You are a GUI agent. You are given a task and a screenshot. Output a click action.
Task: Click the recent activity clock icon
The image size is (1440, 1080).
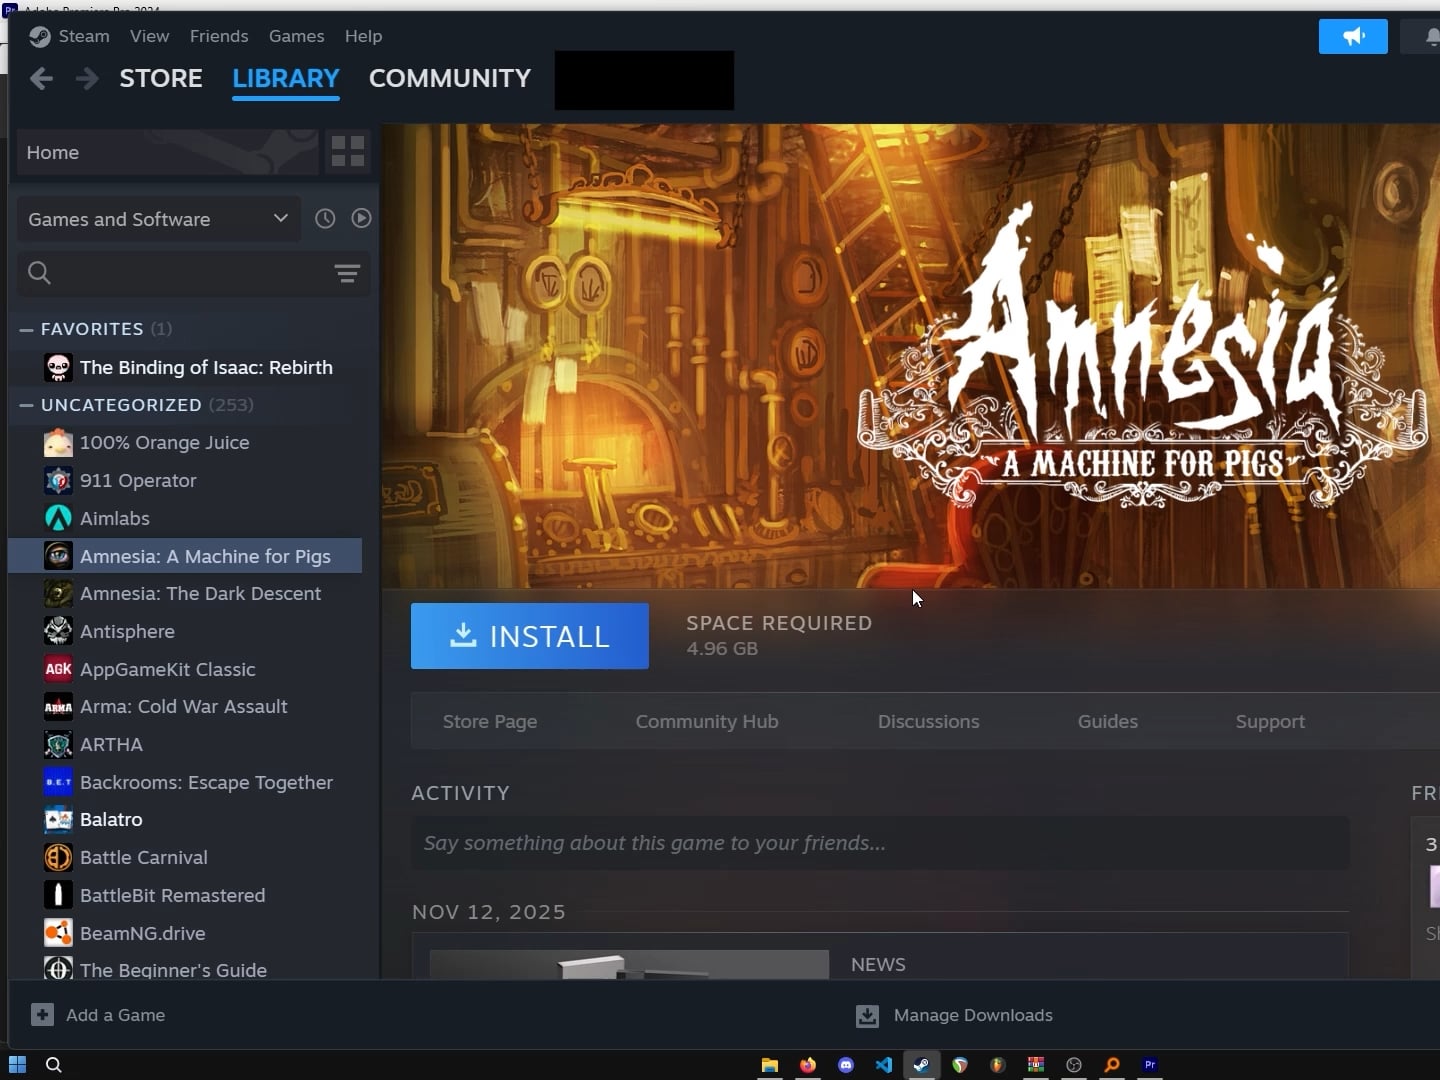(x=325, y=219)
